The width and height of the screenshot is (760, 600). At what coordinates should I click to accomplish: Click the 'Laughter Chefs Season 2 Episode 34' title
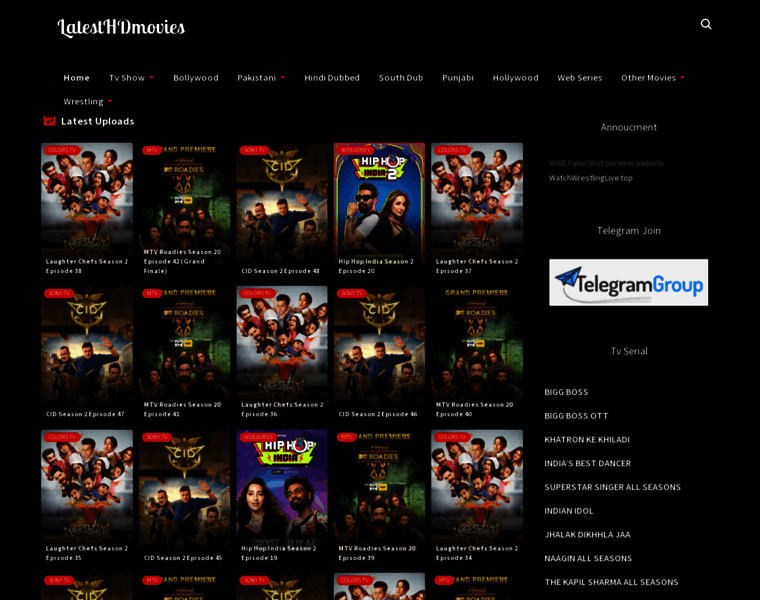[477, 553]
